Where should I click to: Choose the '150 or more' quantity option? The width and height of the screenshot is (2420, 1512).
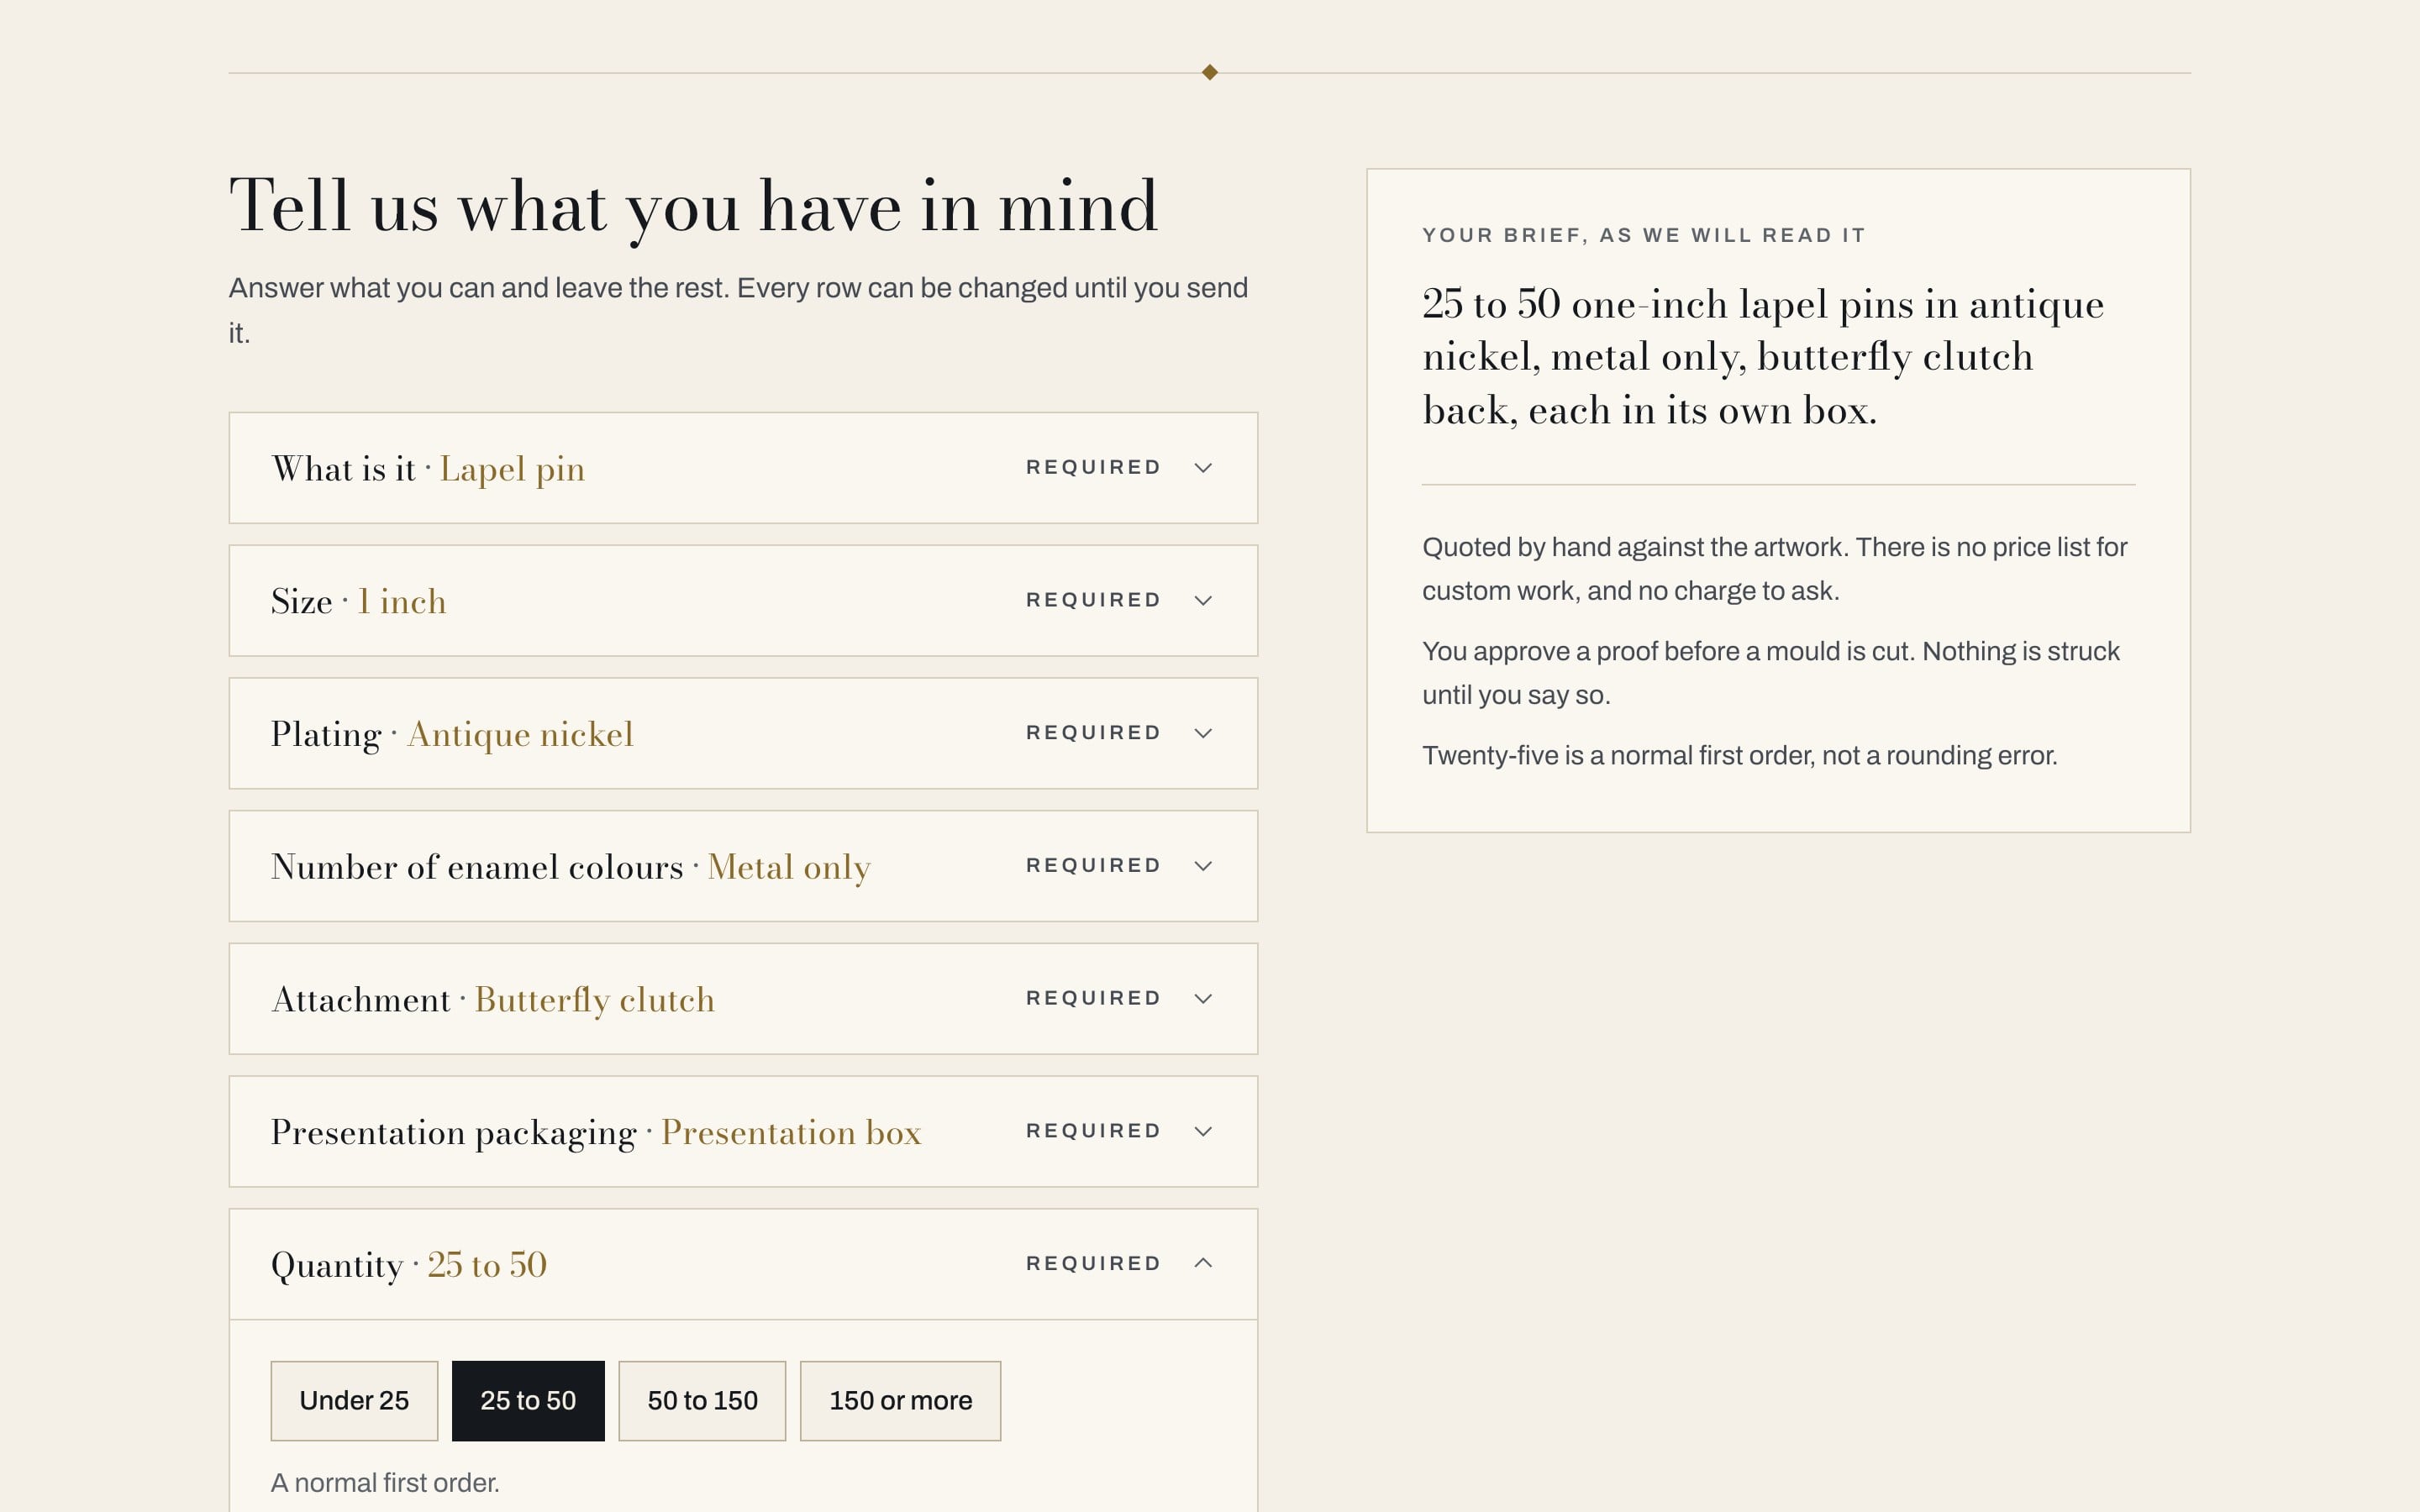[x=900, y=1401]
